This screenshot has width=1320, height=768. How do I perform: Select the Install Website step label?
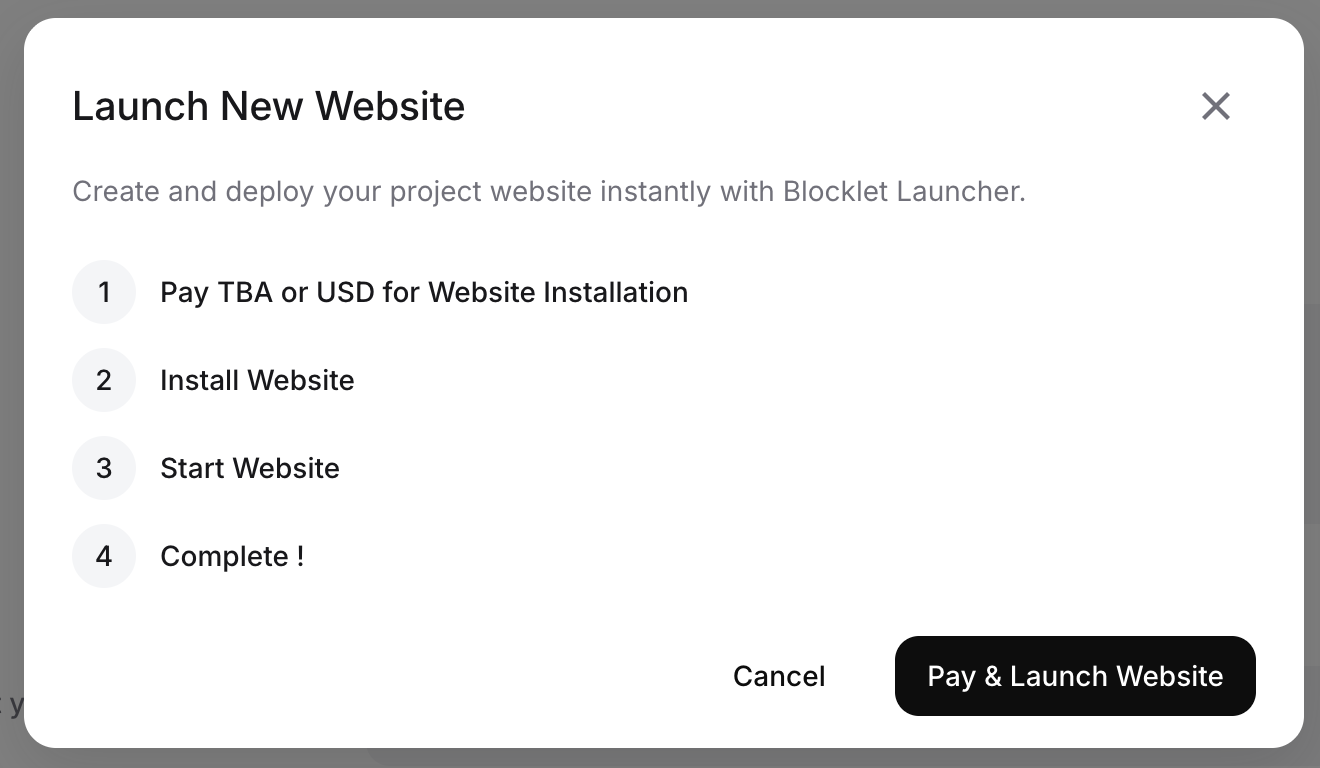[x=257, y=380]
